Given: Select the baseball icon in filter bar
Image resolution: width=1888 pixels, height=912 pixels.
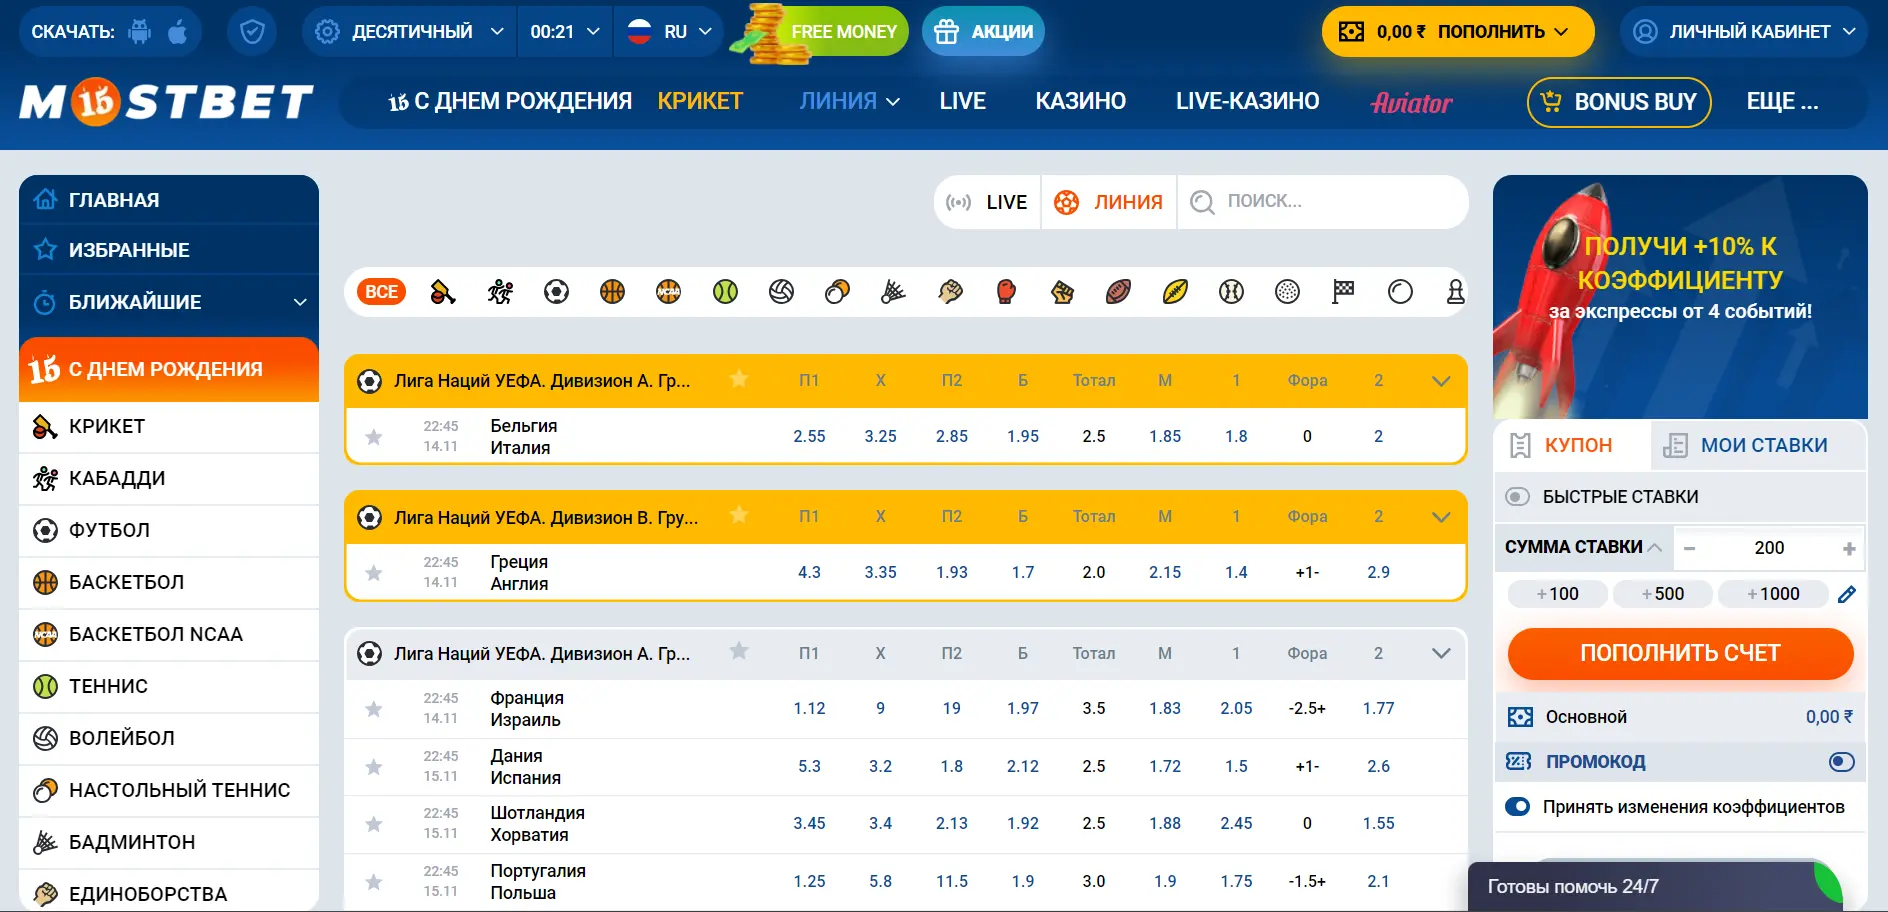Looking at the screenshot, I should pyautogui.click(x=1231, y=292).
